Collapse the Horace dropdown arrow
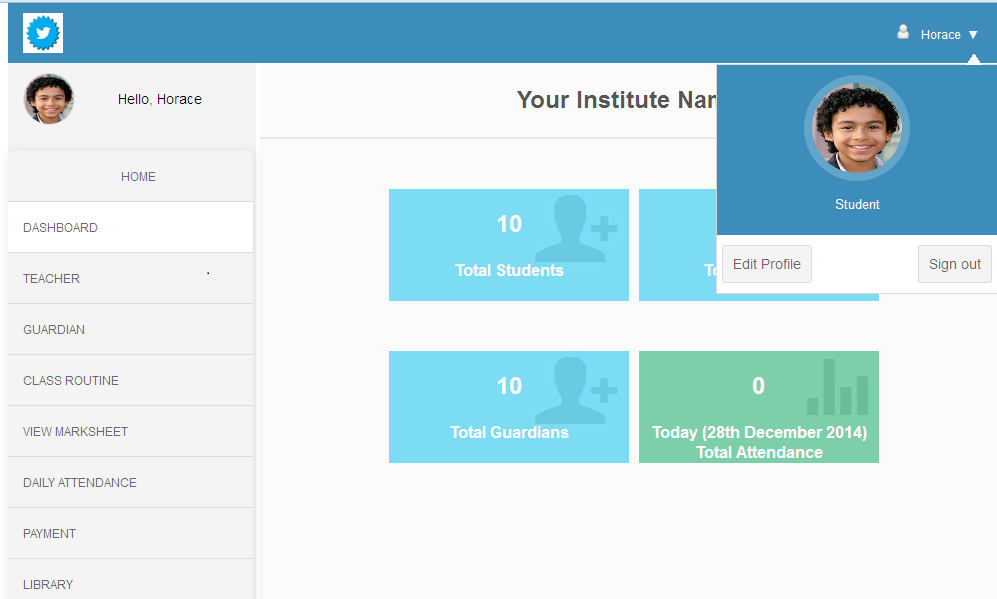The height and width of the screenshot is (599, 997). point(973,35)
